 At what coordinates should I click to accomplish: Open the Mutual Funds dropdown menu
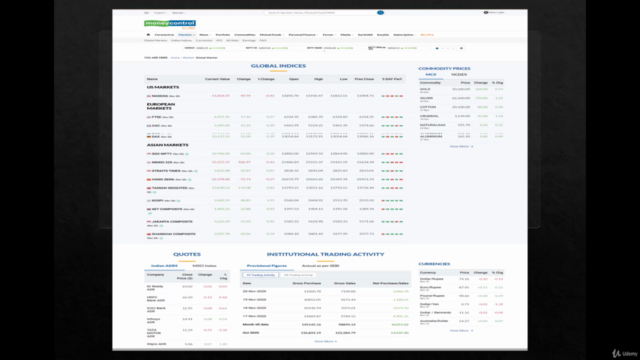pos(271,35)
